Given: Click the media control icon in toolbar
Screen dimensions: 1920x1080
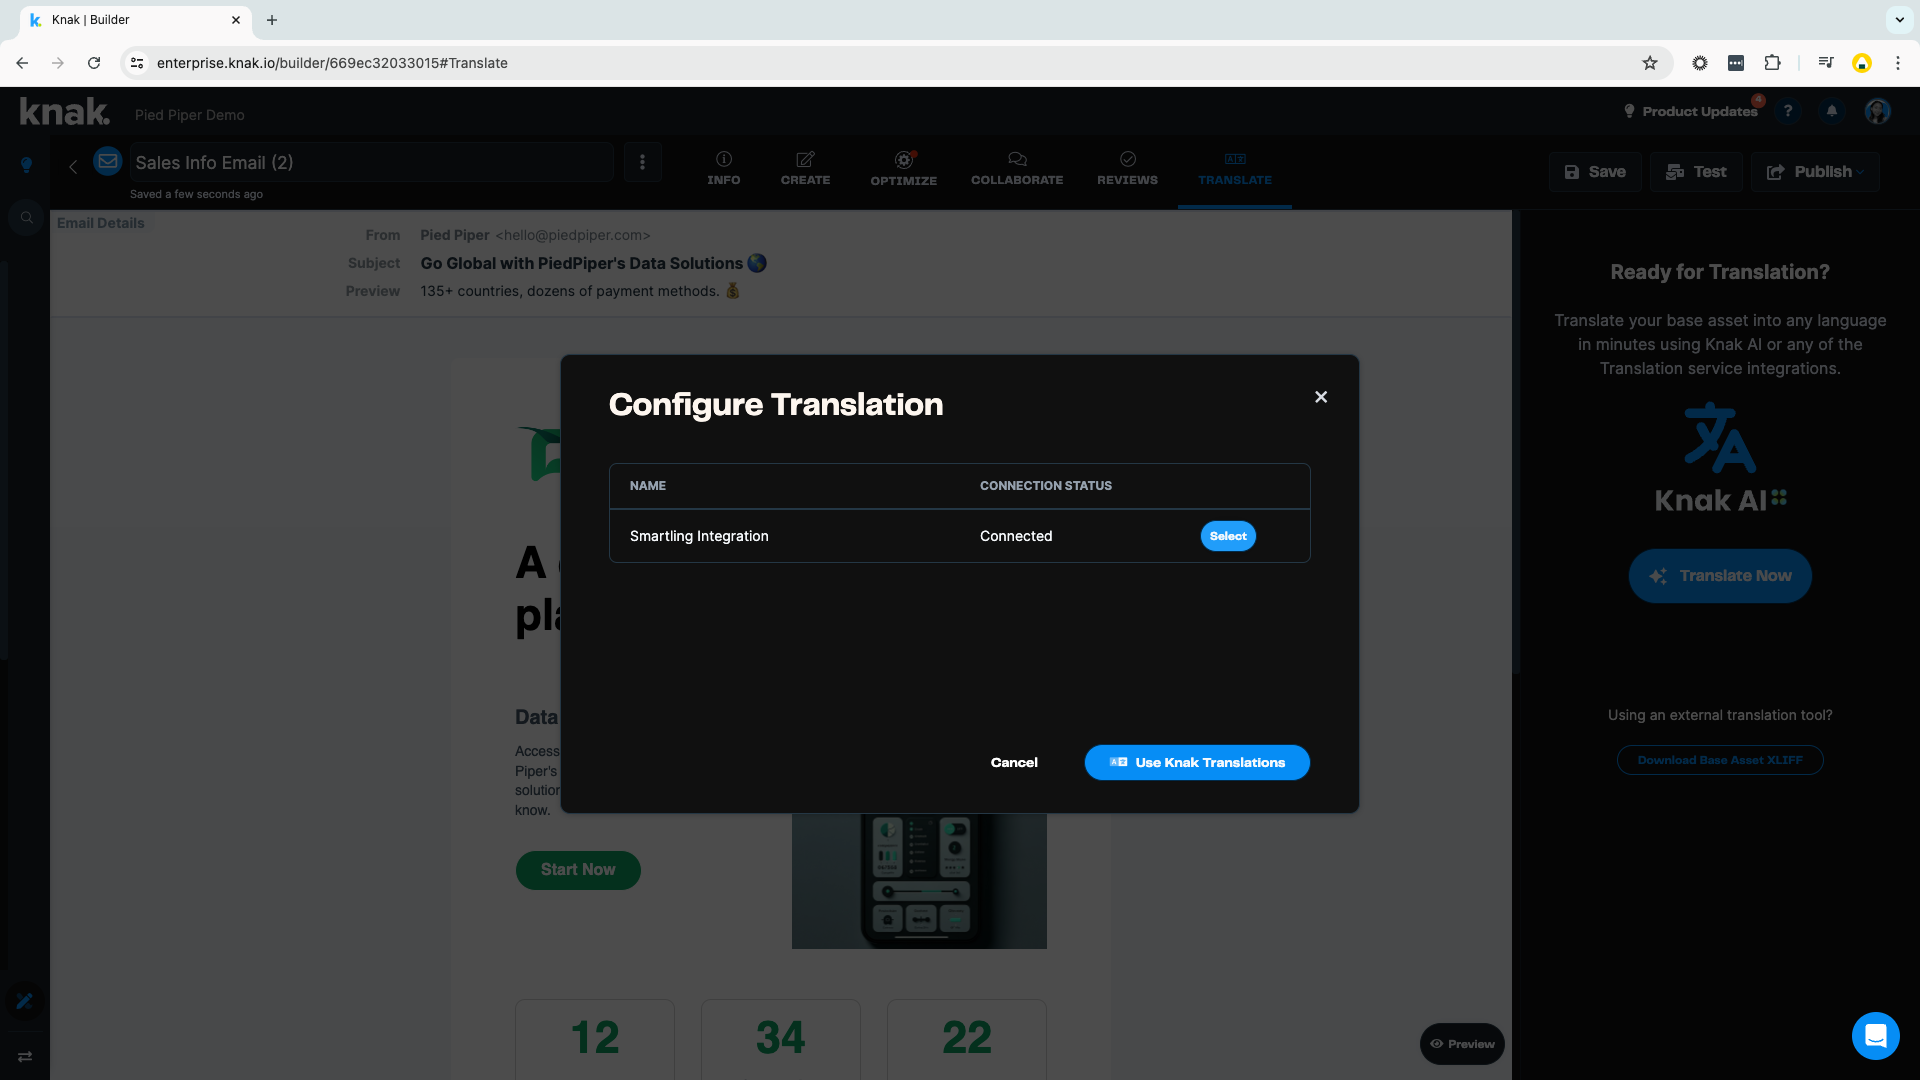Looking at the screenshot, I should tap(1826, 63).
